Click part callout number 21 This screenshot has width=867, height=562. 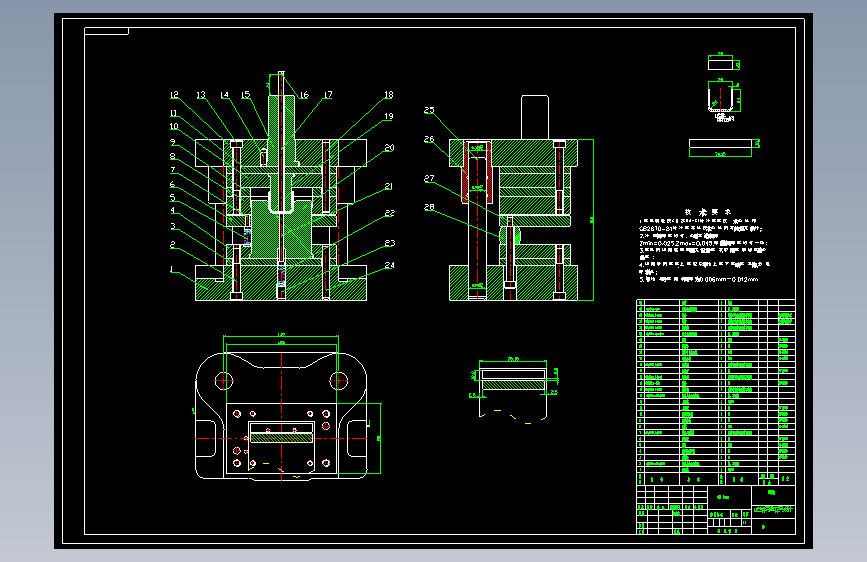tap(389, 186)
